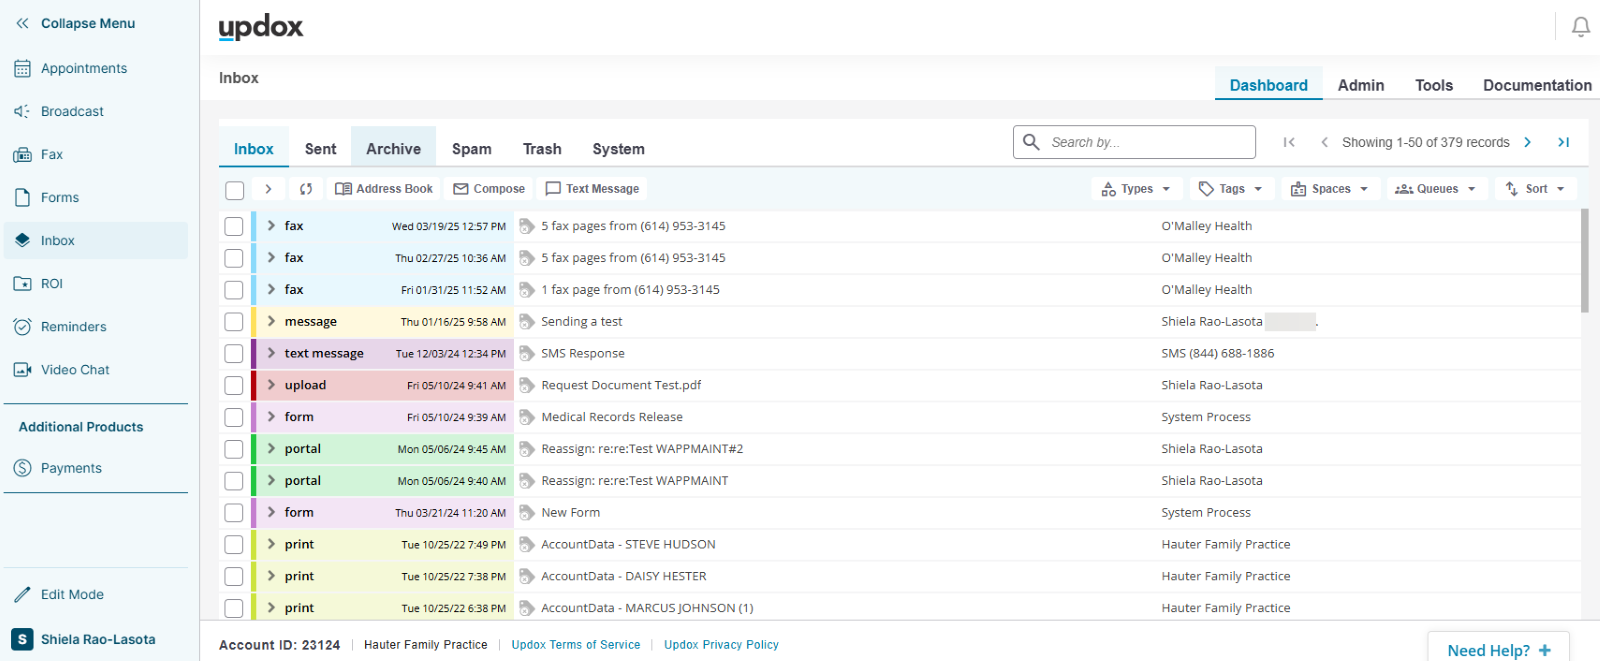Screen dimensions: 1600x661
Task: Open Appointments from the sidebar
Action: pyautogui.click(x=84, y=68)
